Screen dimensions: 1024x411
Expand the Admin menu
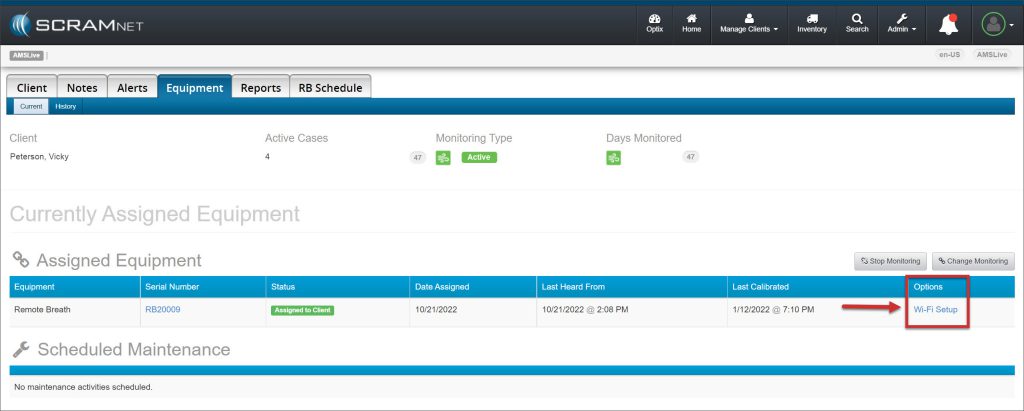point(900,23)
